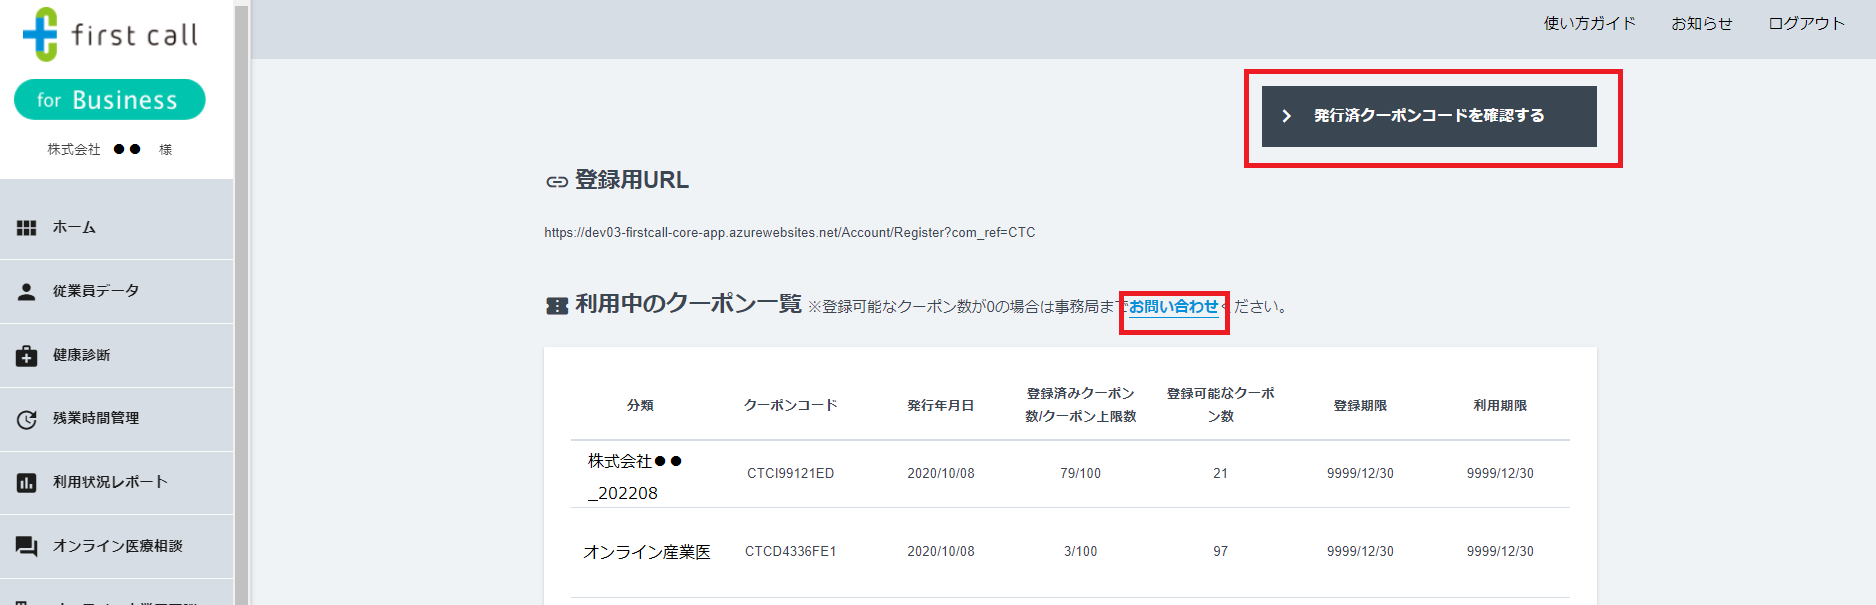Open the 従業員データ menu item
The width and height of the screenshot is (1876, 605).
click(x=116, y=291)
